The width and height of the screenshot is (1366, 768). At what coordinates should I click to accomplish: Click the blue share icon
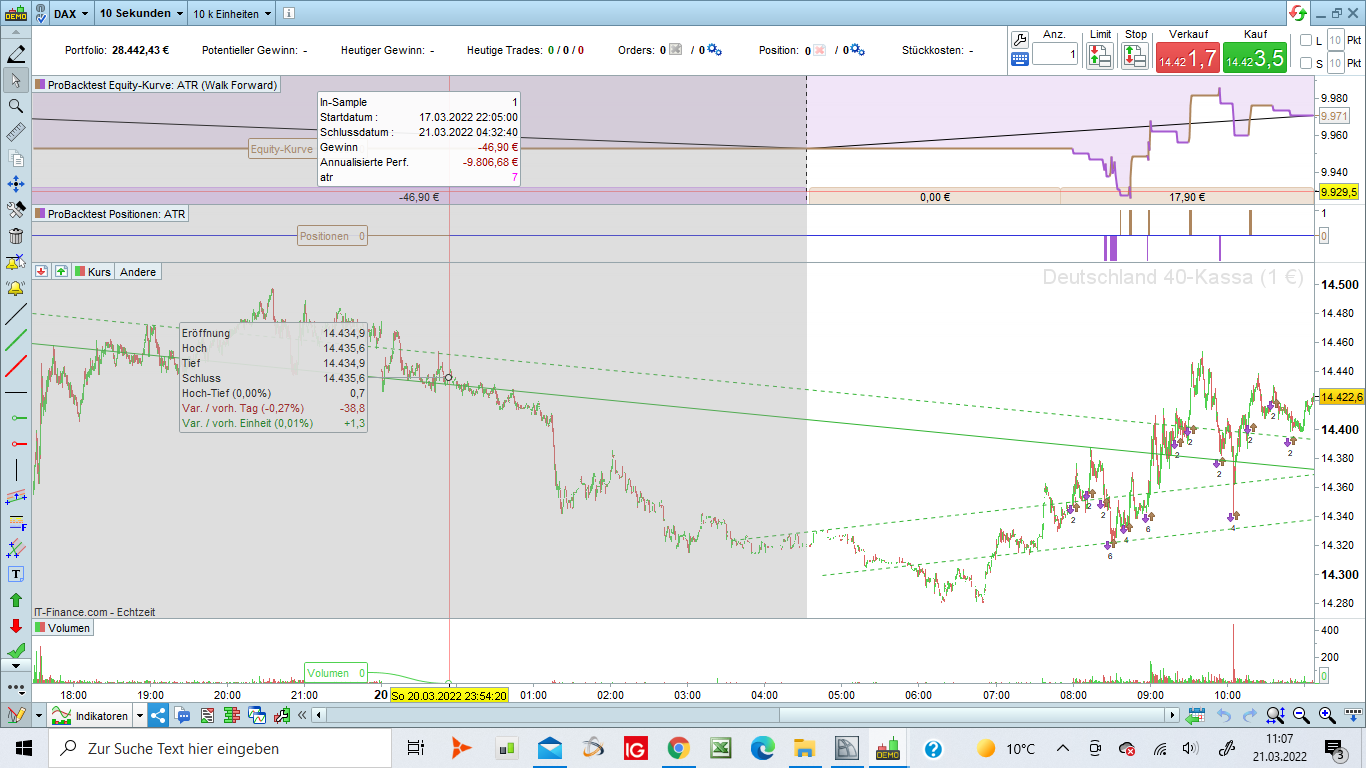tap(158, 715)
